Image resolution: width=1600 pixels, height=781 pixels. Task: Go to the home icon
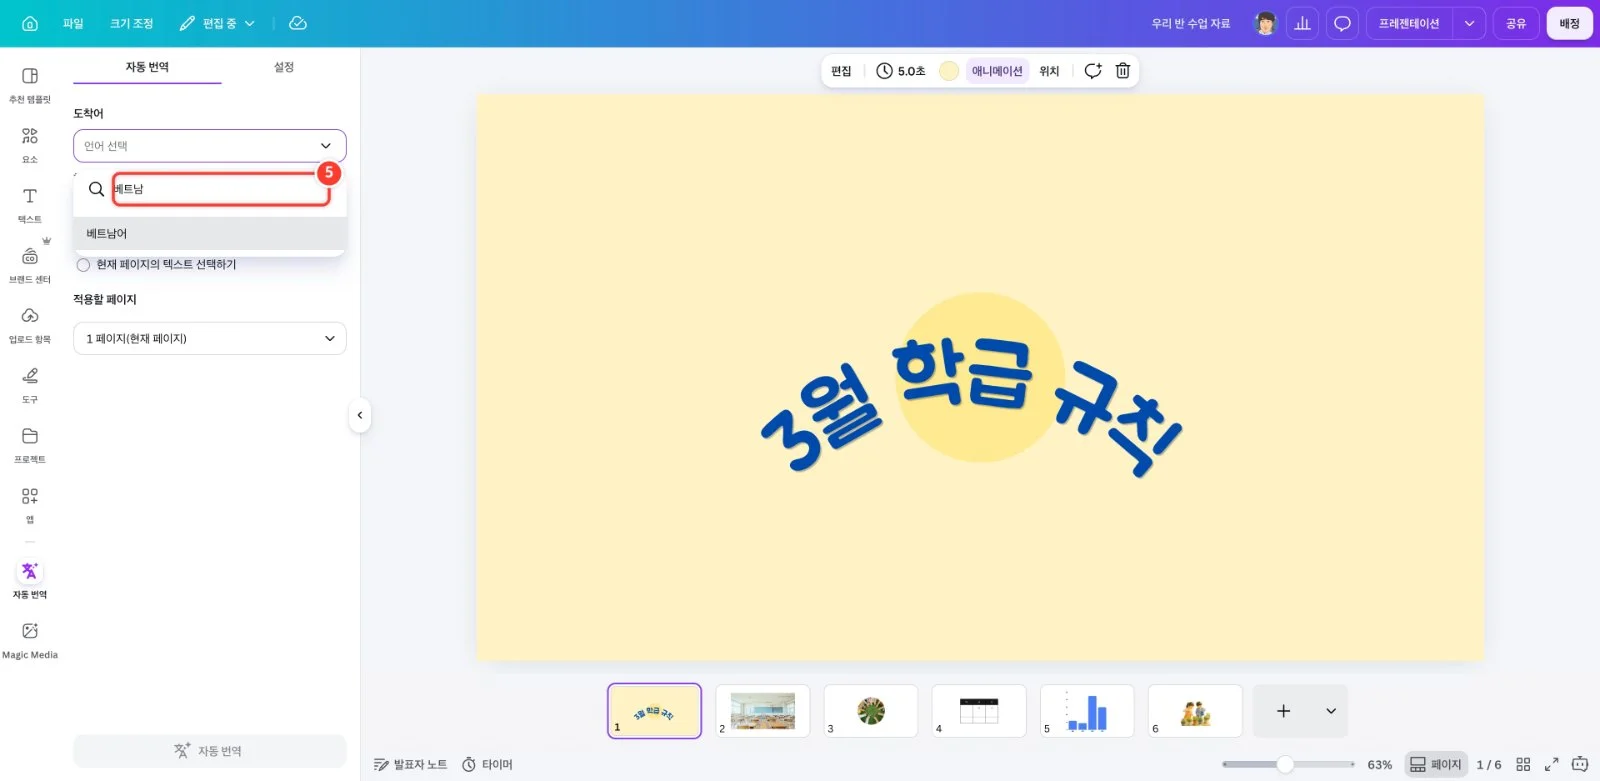30,23
